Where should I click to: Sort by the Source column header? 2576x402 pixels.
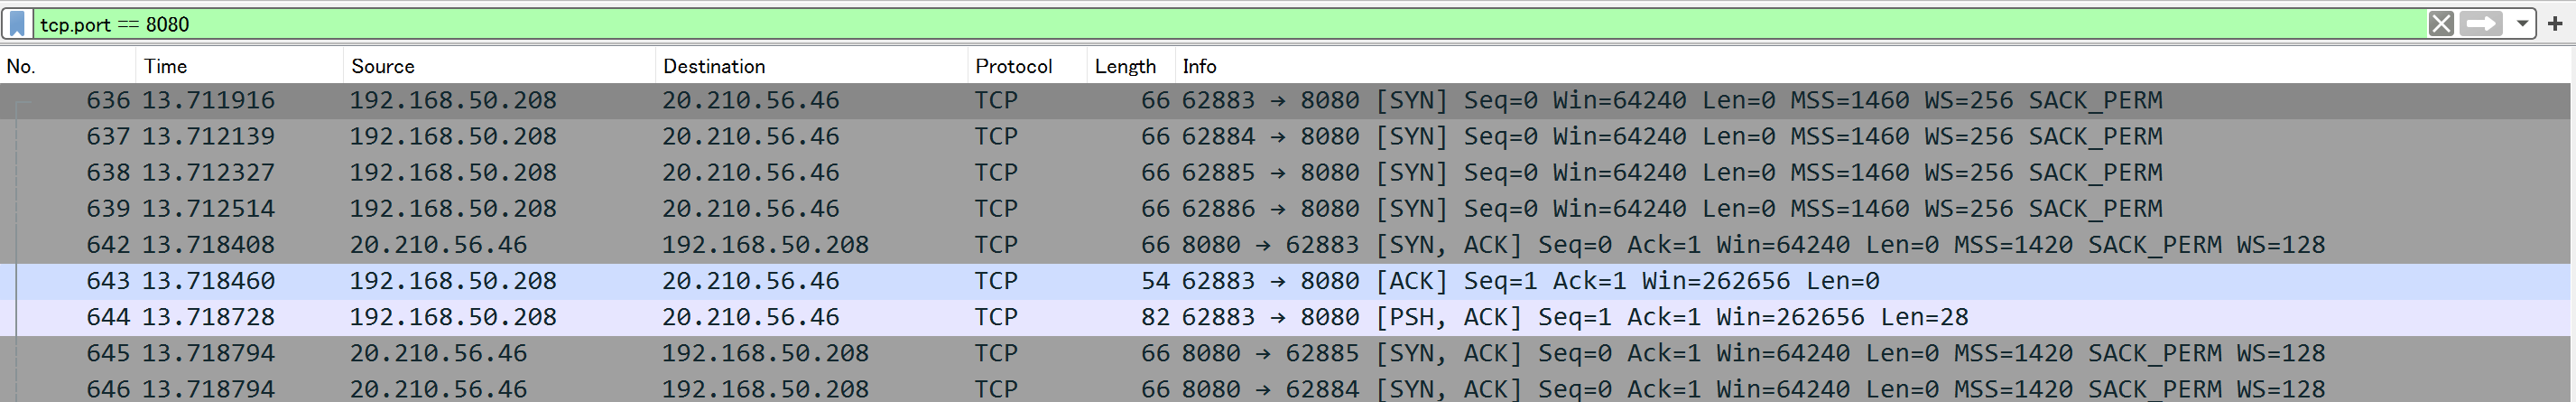click(x=499, y=66)
